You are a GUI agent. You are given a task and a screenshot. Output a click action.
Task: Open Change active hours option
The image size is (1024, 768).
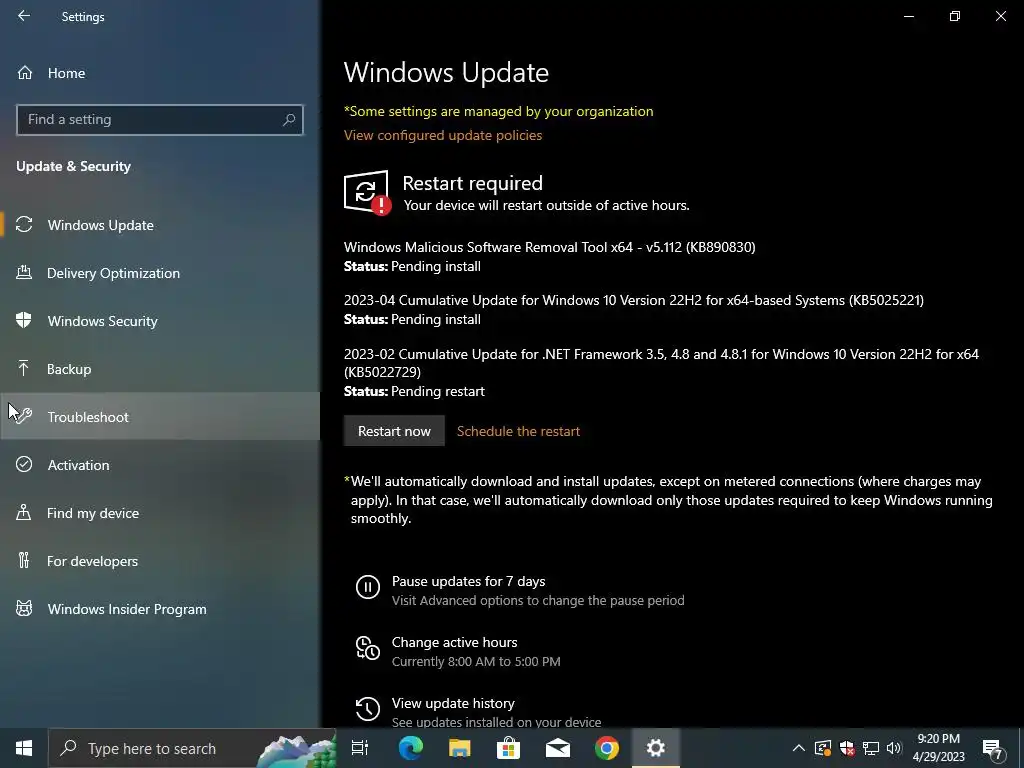455,642
